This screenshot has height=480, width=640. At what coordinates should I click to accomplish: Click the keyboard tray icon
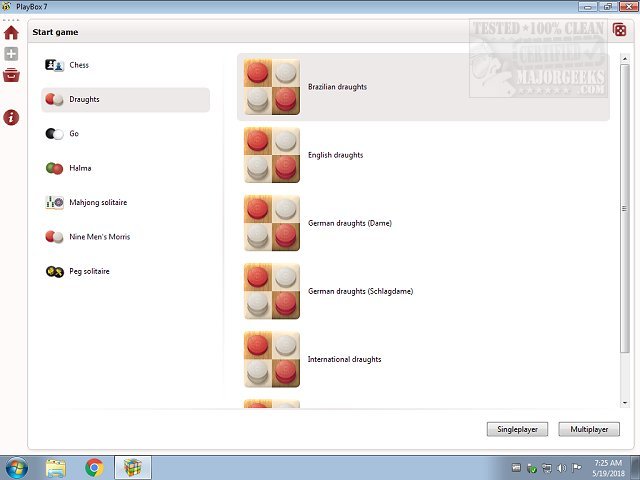point(516,468)
